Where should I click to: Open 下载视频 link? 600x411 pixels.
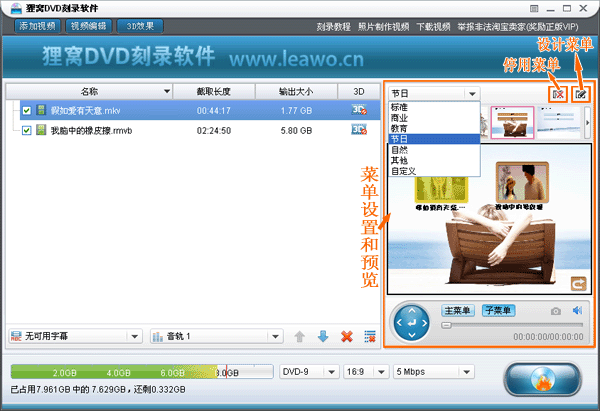tap(433, 27)
